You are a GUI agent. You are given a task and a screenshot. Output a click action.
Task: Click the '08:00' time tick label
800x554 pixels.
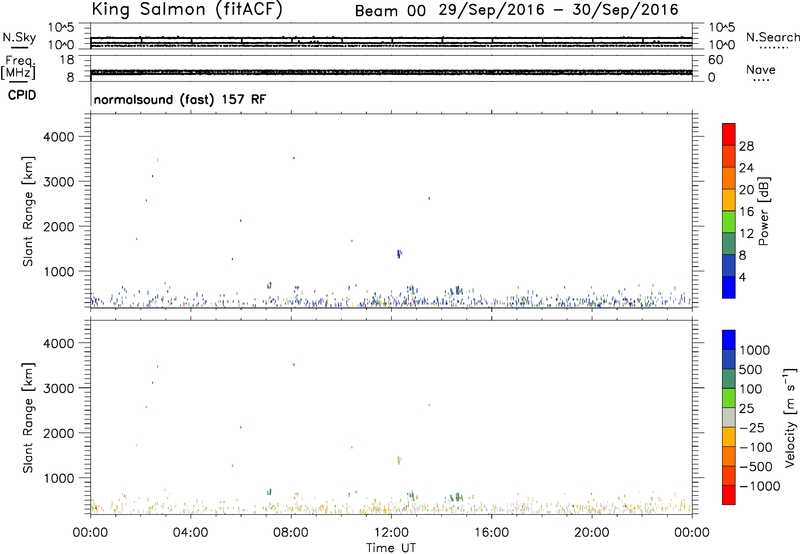(291, 533)
